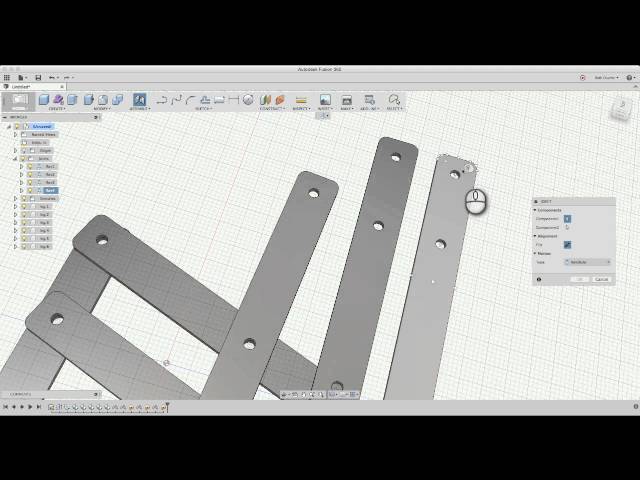This screenshot has width=640, height=480.
Task: Collapse the Alignment section in Joint dialog
Action: 535,236
